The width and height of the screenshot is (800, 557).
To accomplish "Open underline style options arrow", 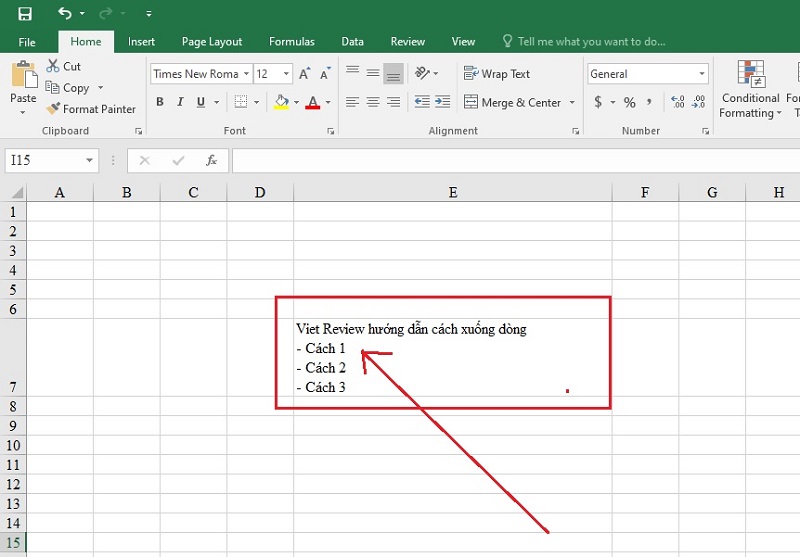I will [216, 102].
